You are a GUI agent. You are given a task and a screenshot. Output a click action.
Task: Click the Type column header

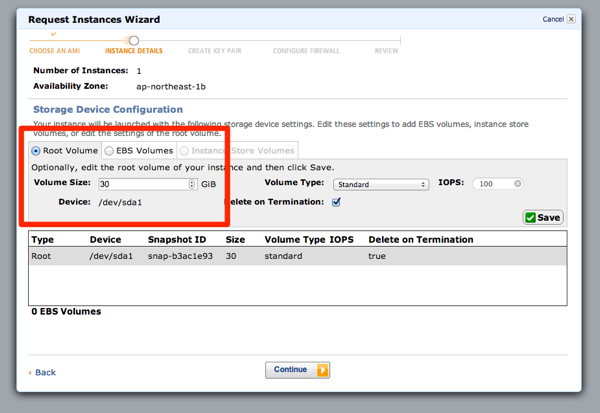42,240
